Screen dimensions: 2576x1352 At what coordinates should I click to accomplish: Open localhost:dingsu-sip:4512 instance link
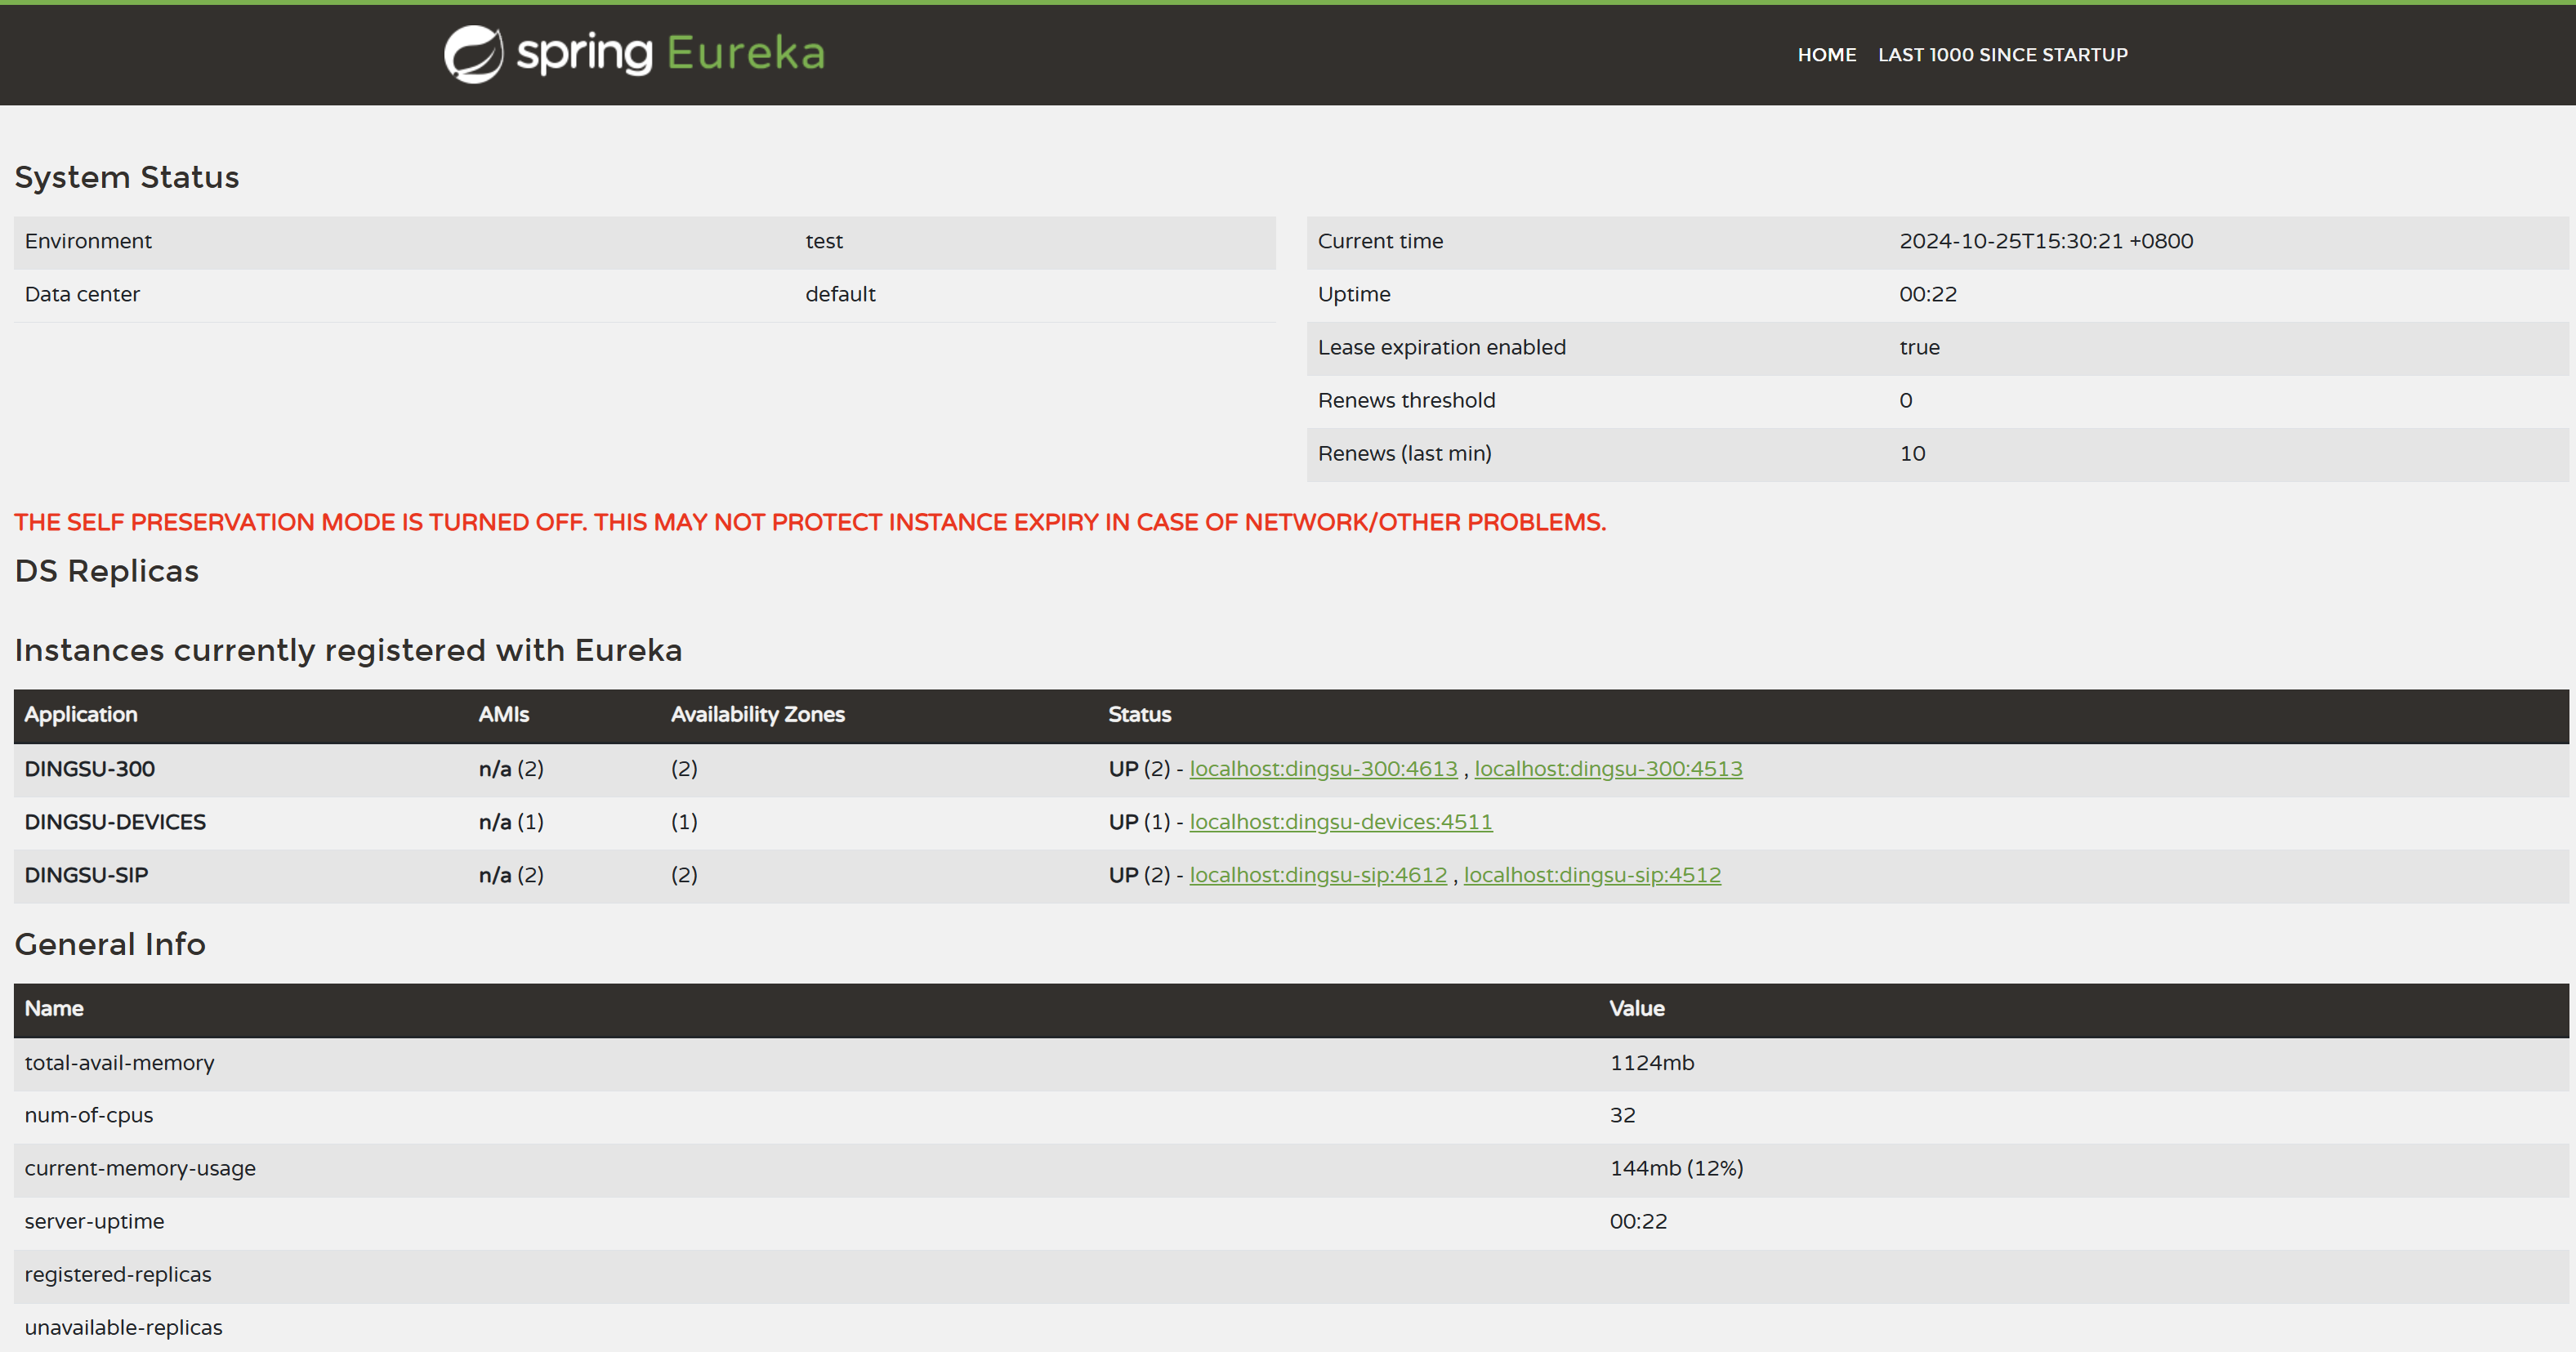[1592, 875]
